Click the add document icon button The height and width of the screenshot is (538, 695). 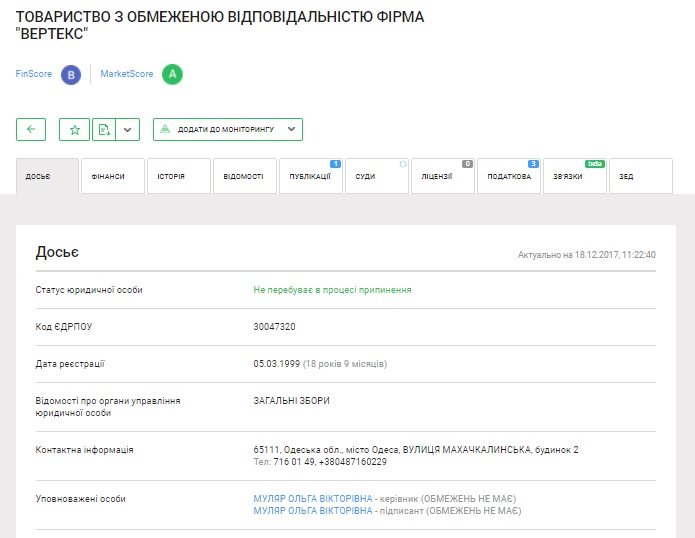(104, 129)
